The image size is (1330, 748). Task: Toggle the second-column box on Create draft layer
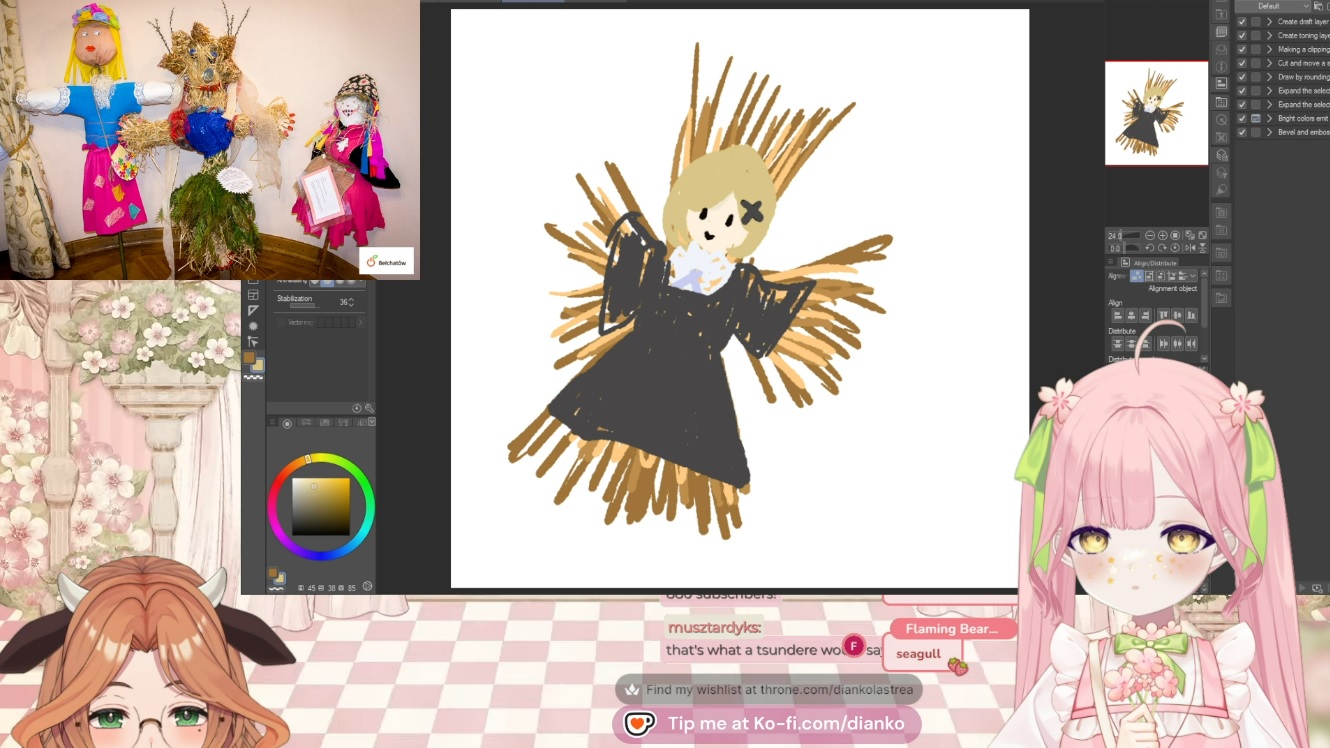[x=1256, y=21]
